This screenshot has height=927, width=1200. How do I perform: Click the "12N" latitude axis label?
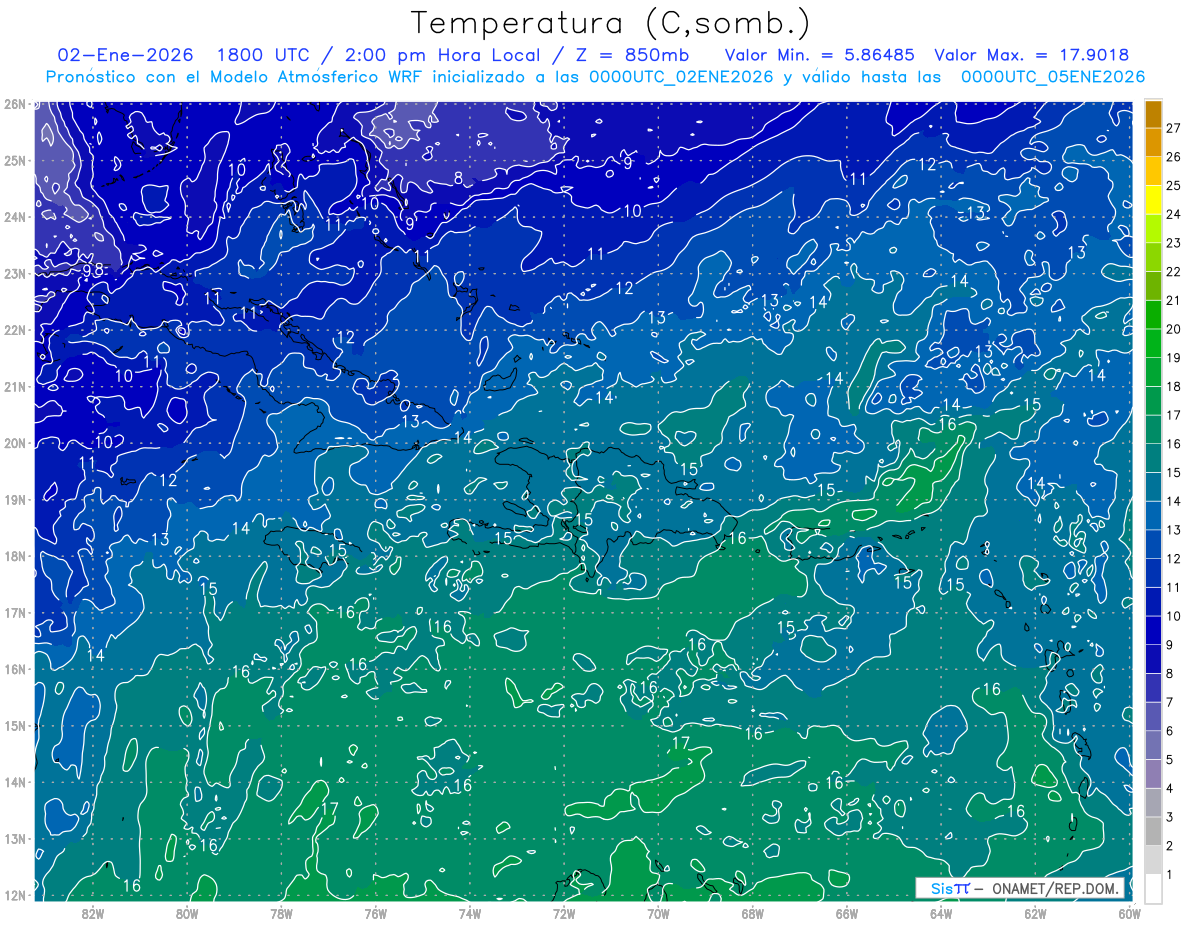(14, 895)
